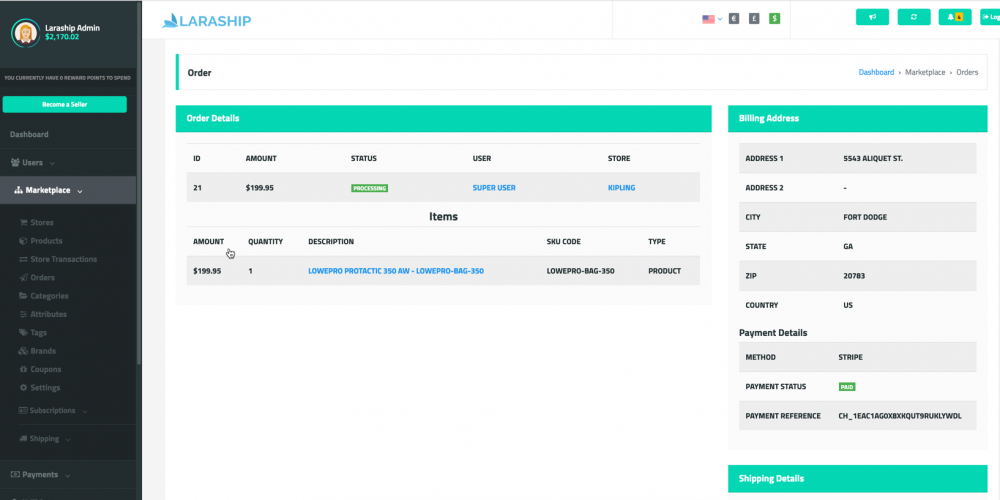Click the refresh icon button in header
Viewport: 1000px width, 500px height.
914,17
